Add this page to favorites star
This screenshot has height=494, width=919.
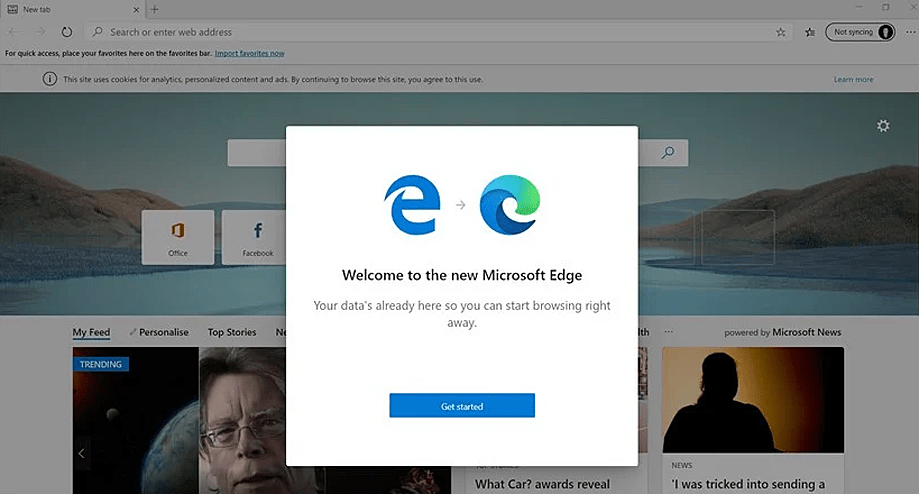(x=781, y=32)
